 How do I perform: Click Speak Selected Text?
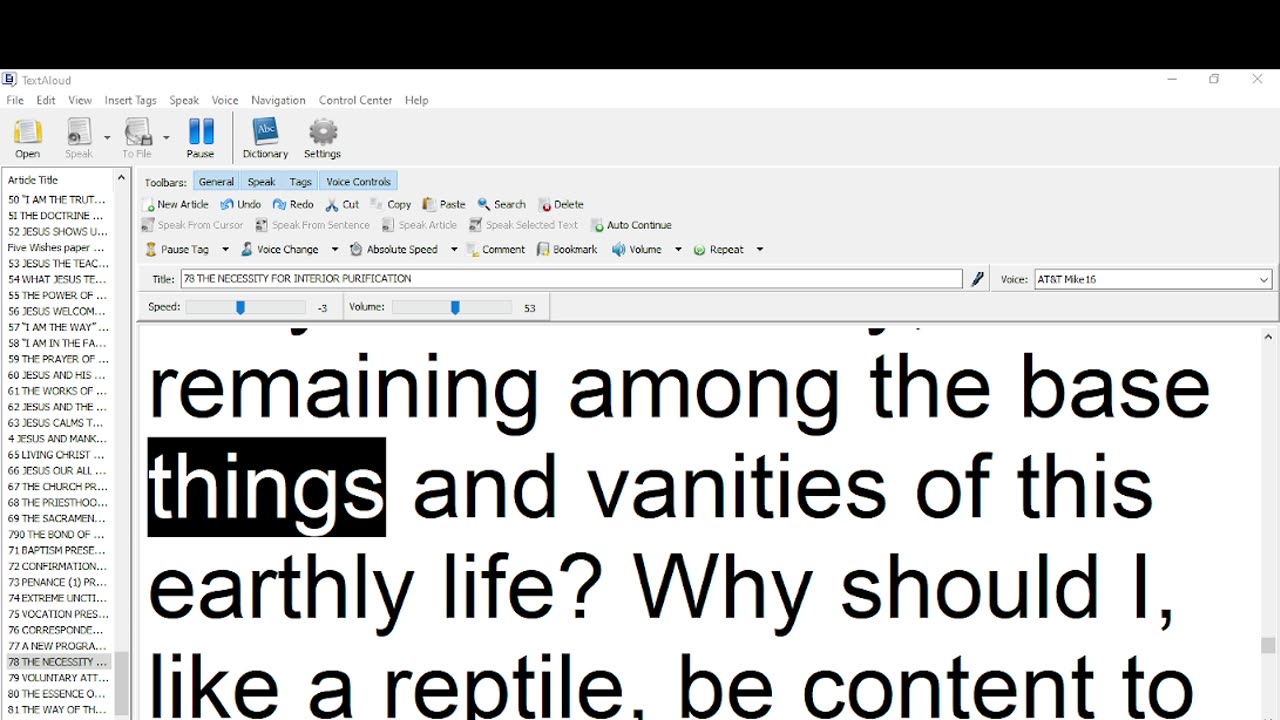[524, 225]
